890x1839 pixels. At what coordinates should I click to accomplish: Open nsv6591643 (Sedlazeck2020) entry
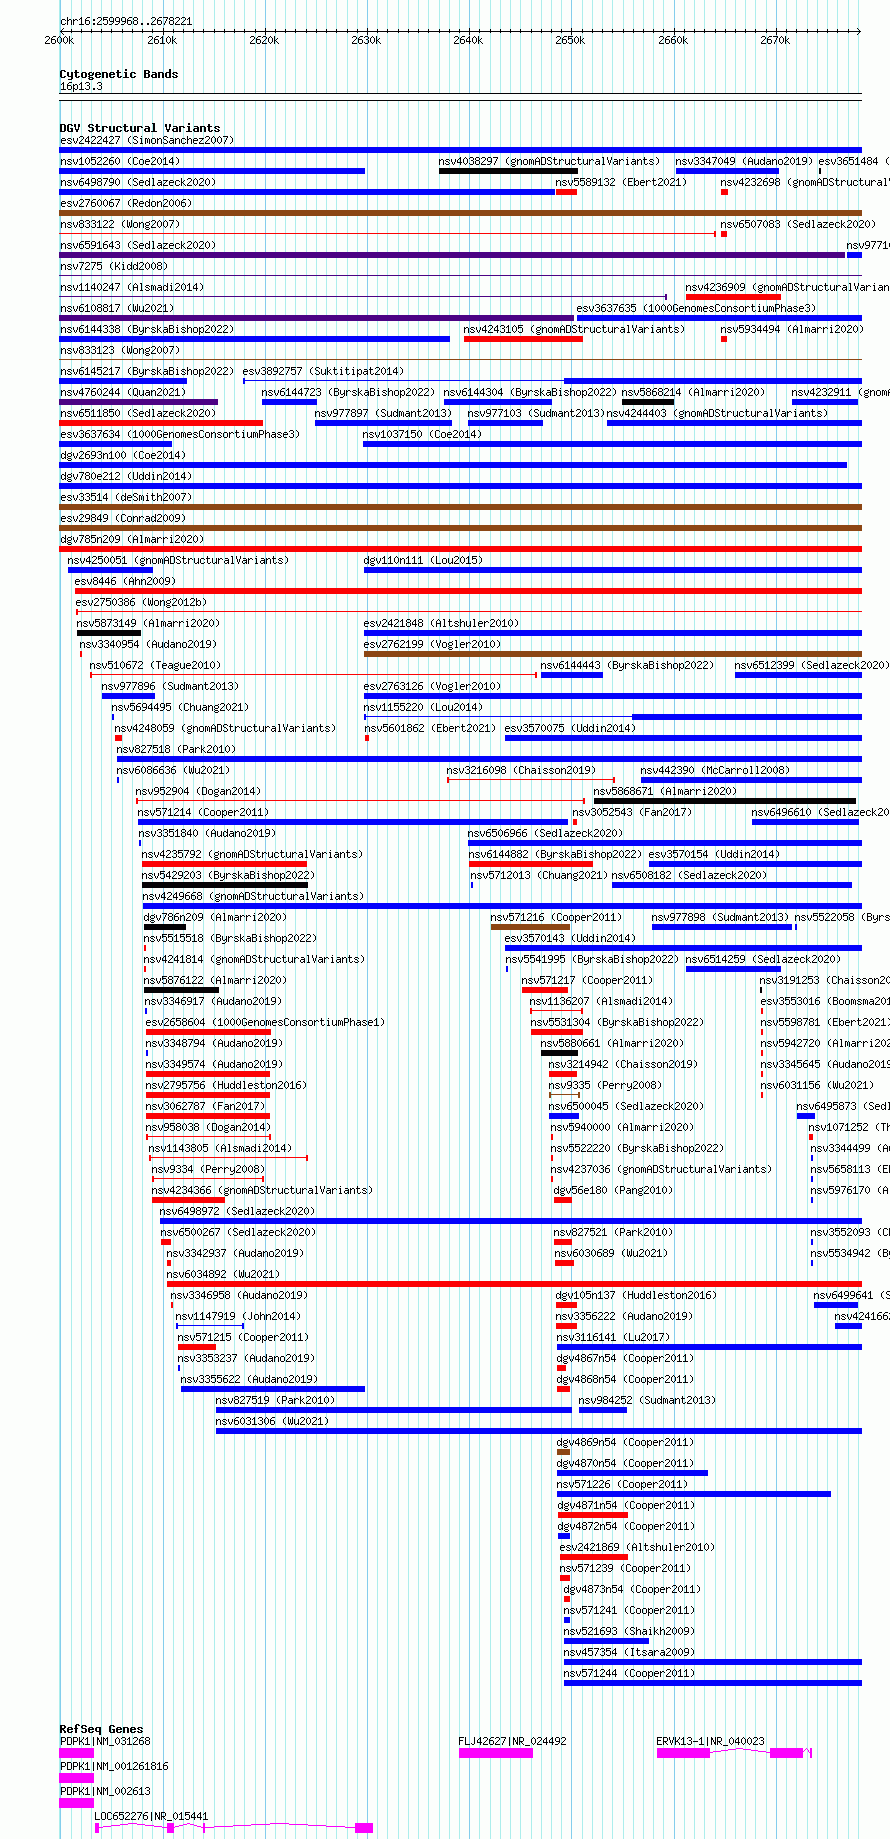(x=138, y=245)
